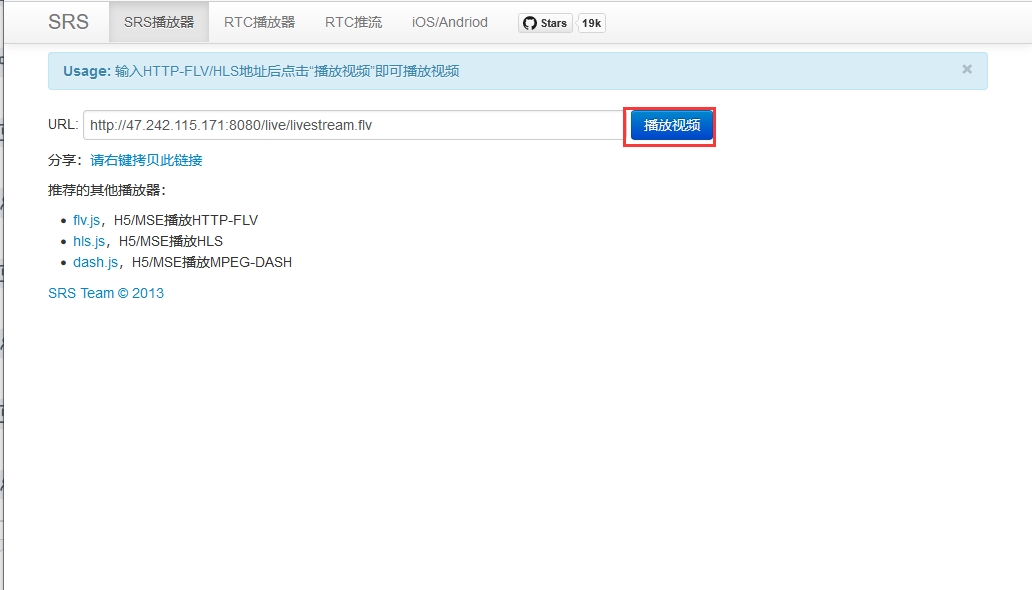Open the RTC播放器 tab

pyautogui.click(x=259, y=22)
